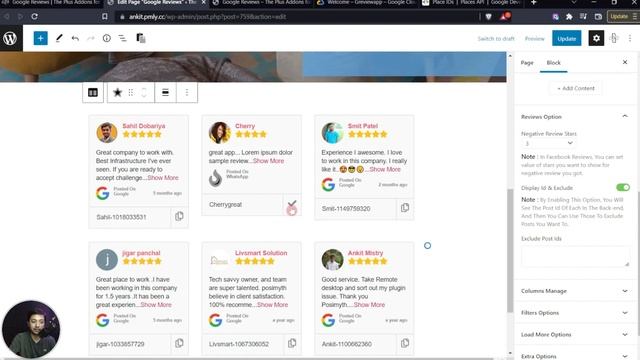Open the editor options three-dot menu

(x=630, y=38)
